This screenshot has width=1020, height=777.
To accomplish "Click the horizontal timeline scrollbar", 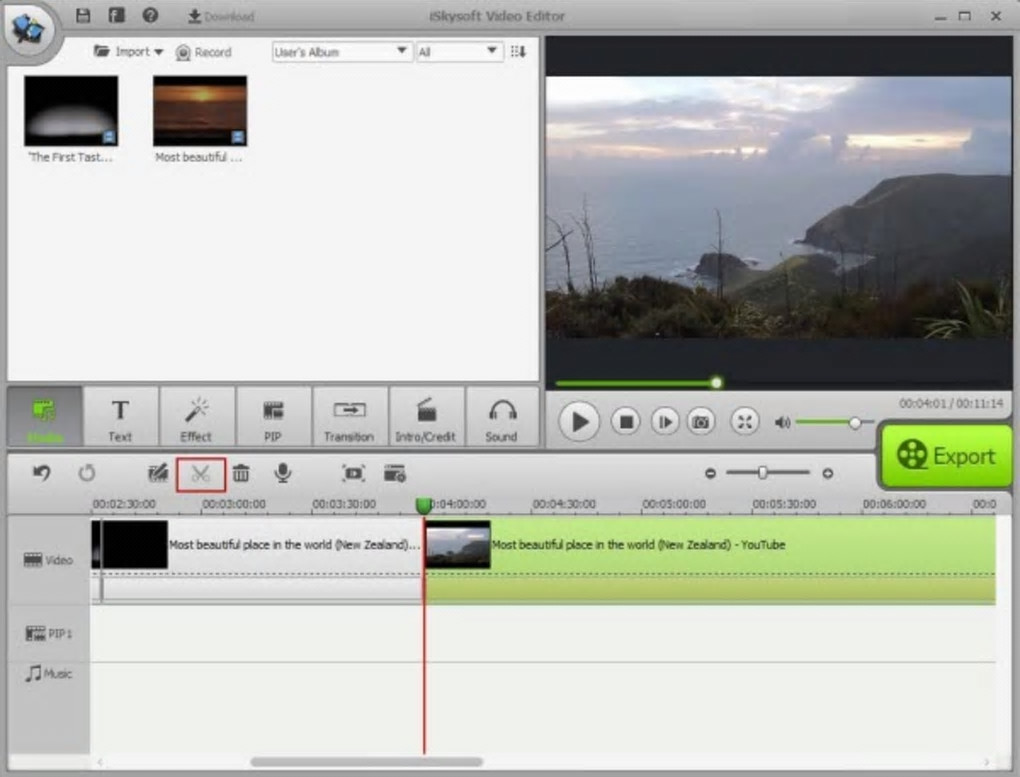I will 366,761.
